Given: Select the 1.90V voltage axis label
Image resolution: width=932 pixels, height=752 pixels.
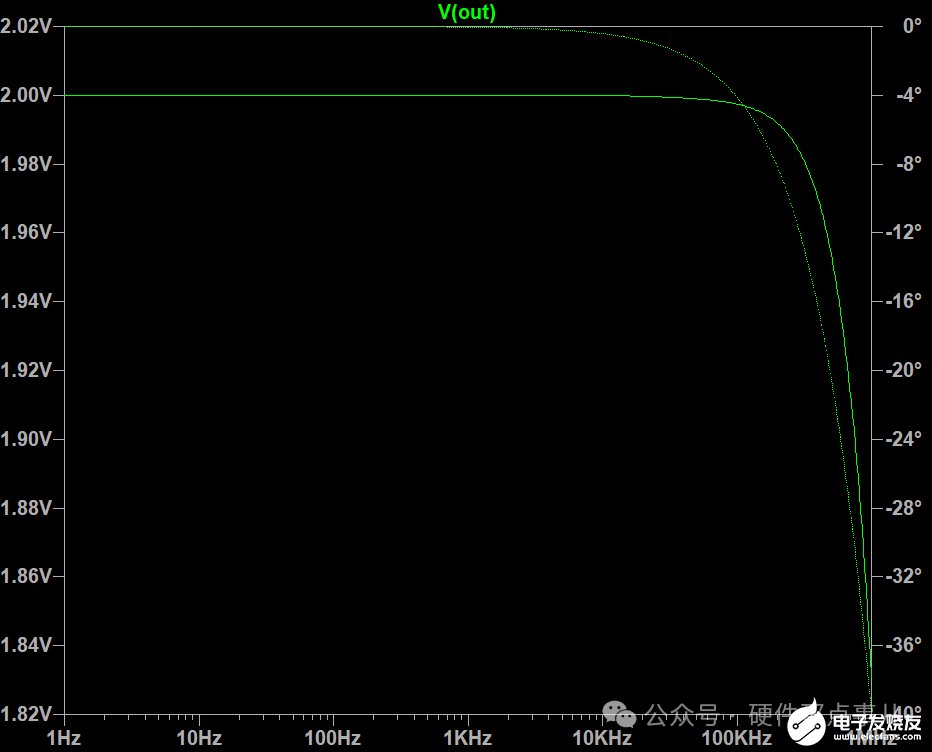Looking at the screenshot, I should (26, 439).
